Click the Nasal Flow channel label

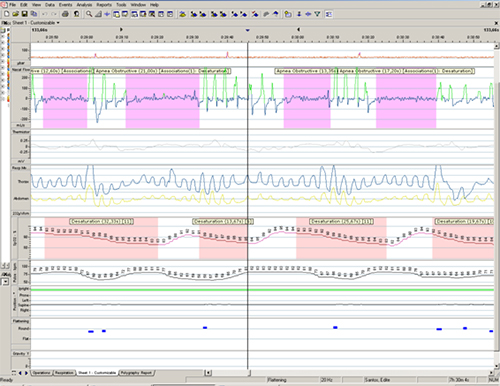tap(21, 70)
